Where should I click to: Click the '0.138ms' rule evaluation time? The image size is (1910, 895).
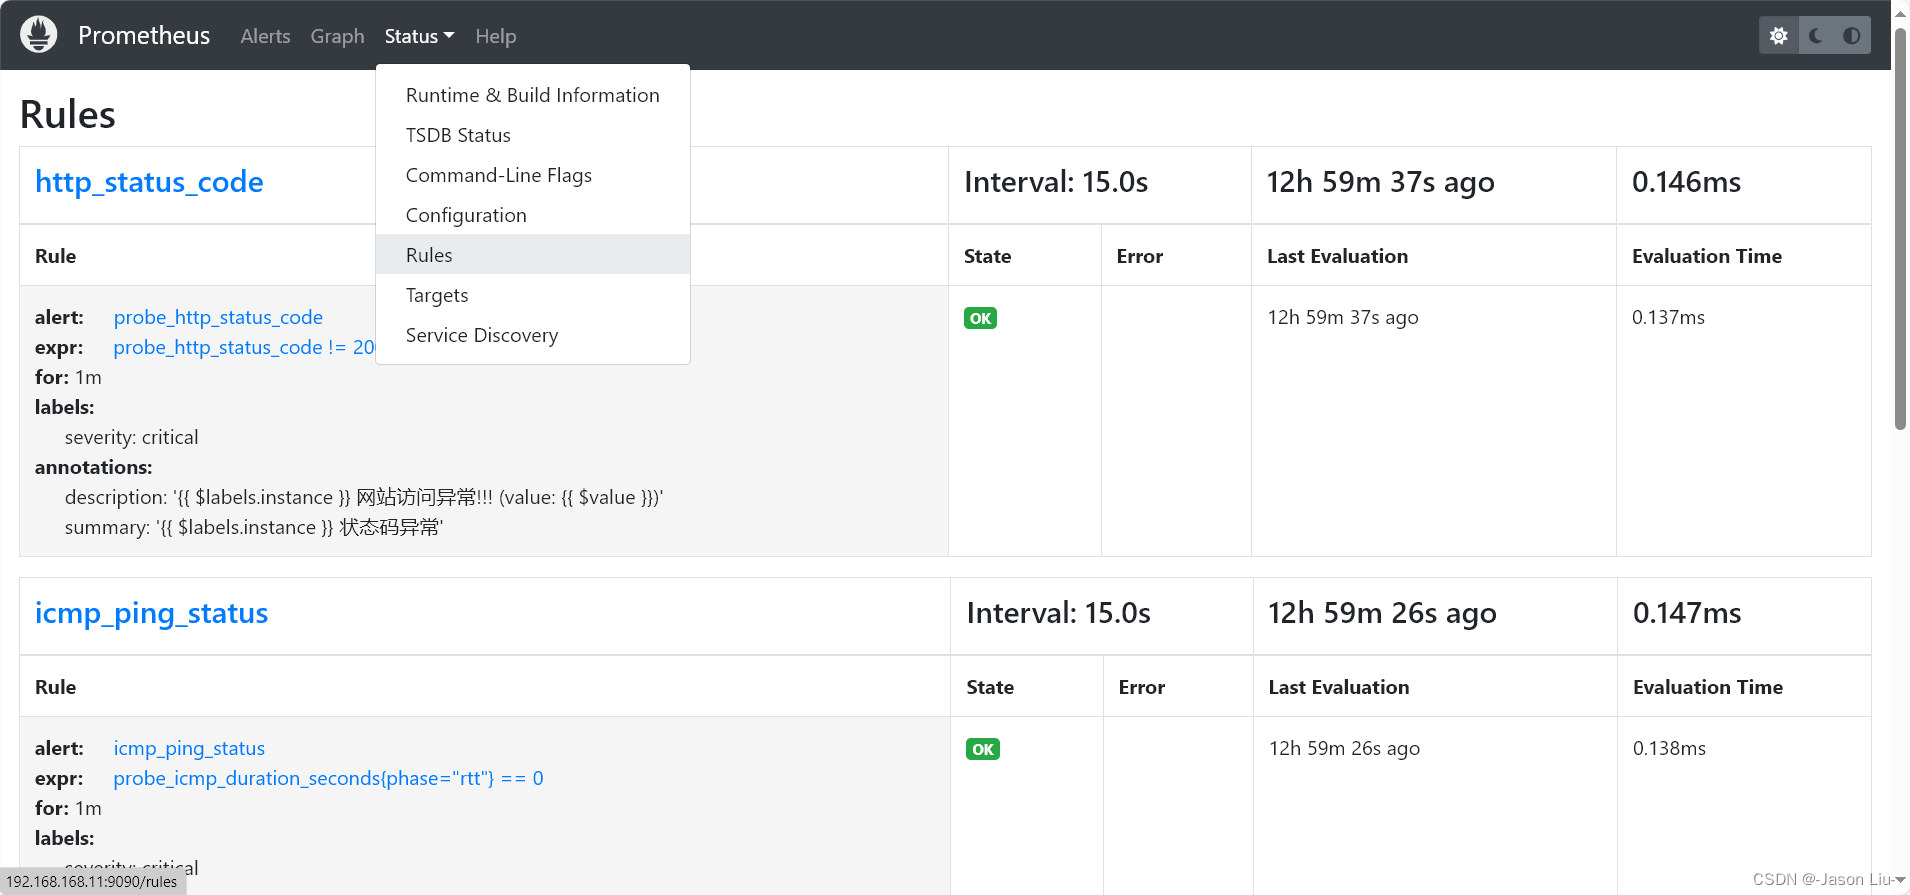[x=1669, y=748]
